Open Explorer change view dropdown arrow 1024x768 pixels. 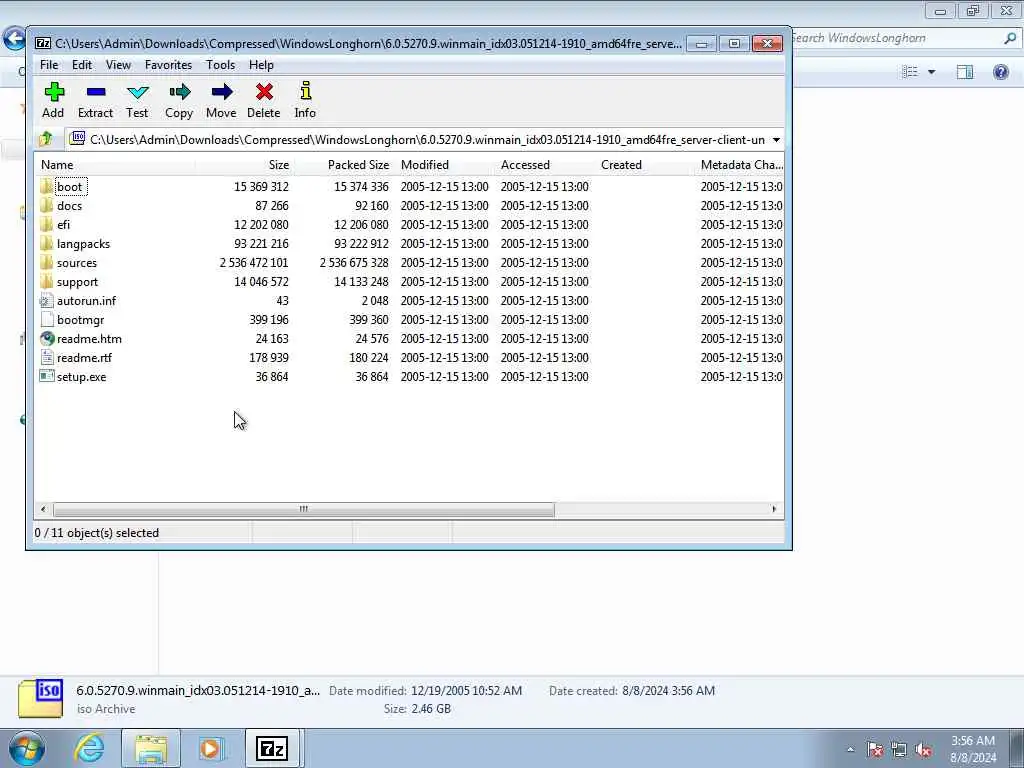pyautogui.click(x=931, y=72)
